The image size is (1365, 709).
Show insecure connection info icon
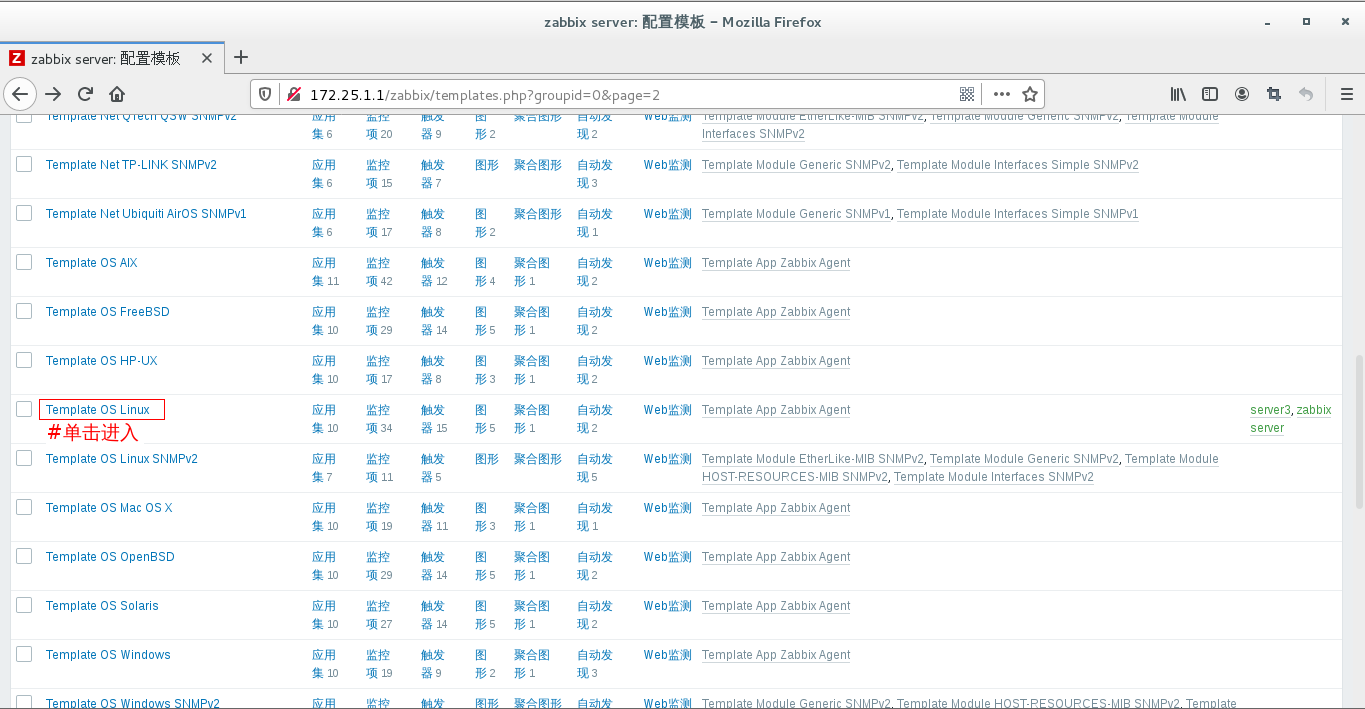pyautogui.click(x=293, y=94)
